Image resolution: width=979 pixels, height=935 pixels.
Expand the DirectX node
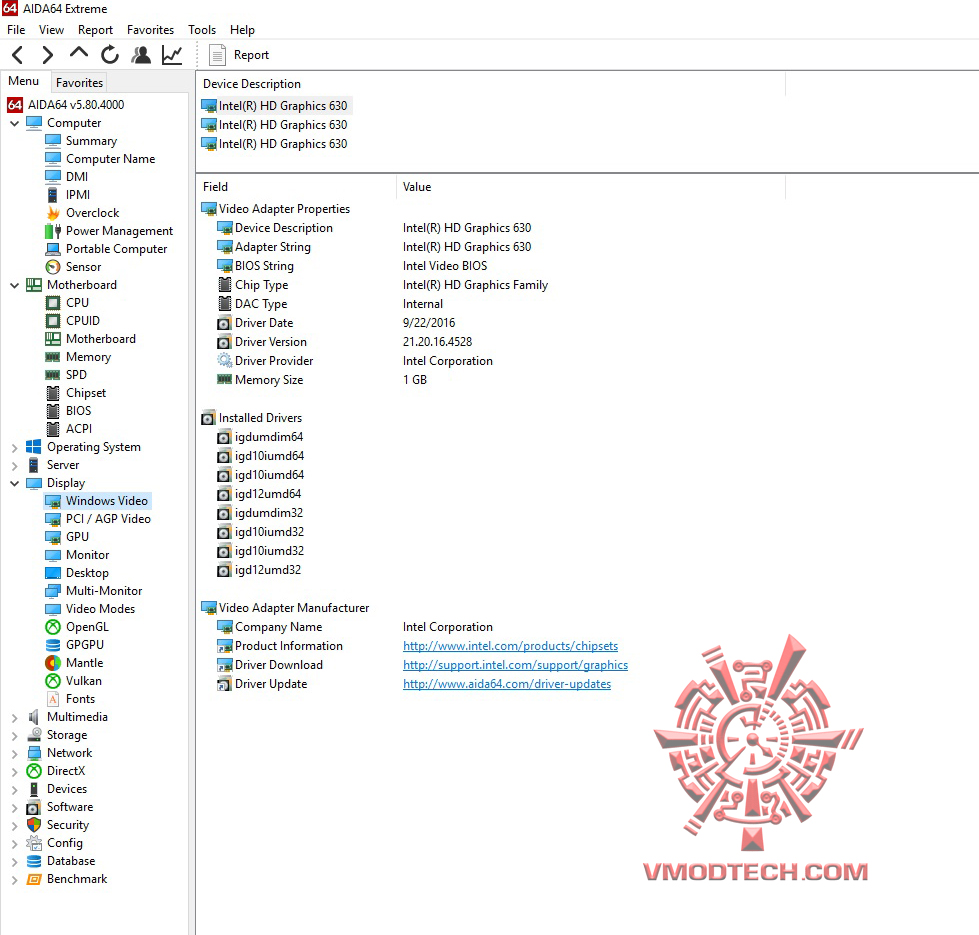(15, 772)
